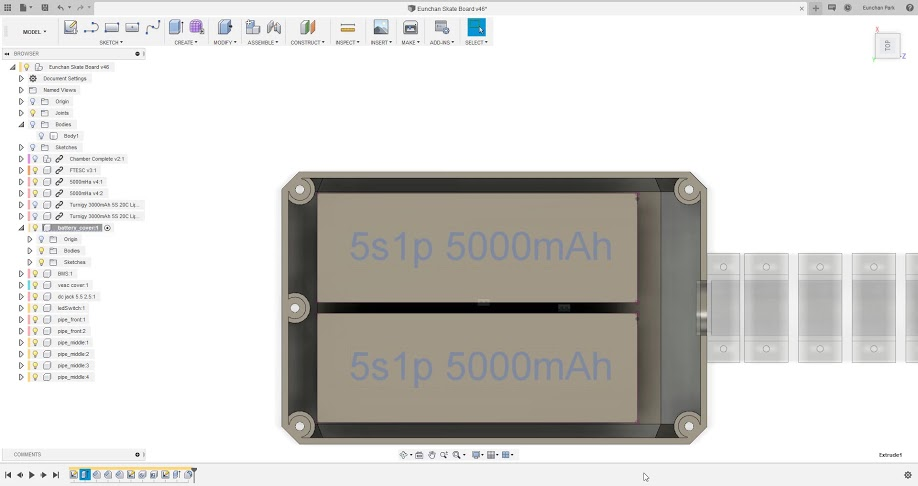Expand the Named Views node
Viewport: 918px width, 486px height.
[21, 90]
